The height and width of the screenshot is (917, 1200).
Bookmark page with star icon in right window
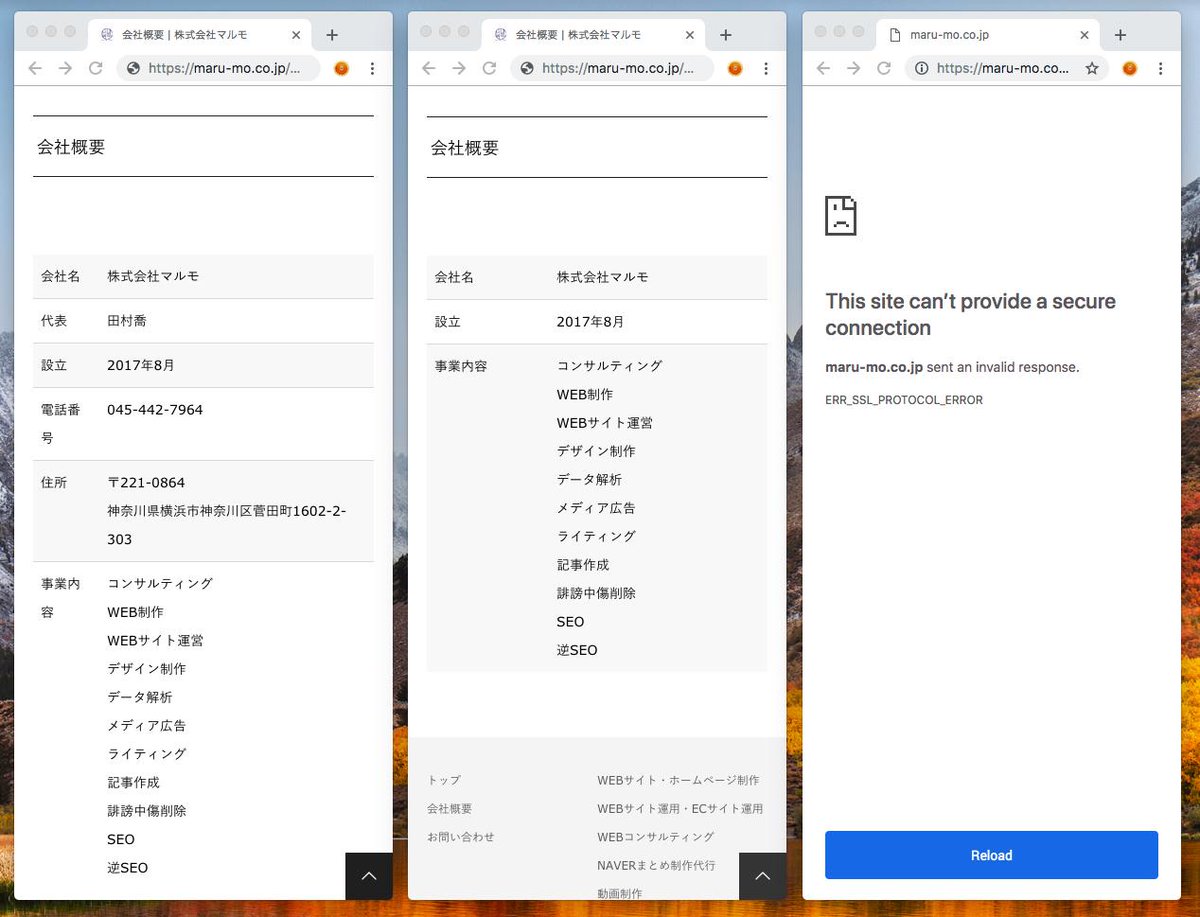click(x=1092, y=68)
